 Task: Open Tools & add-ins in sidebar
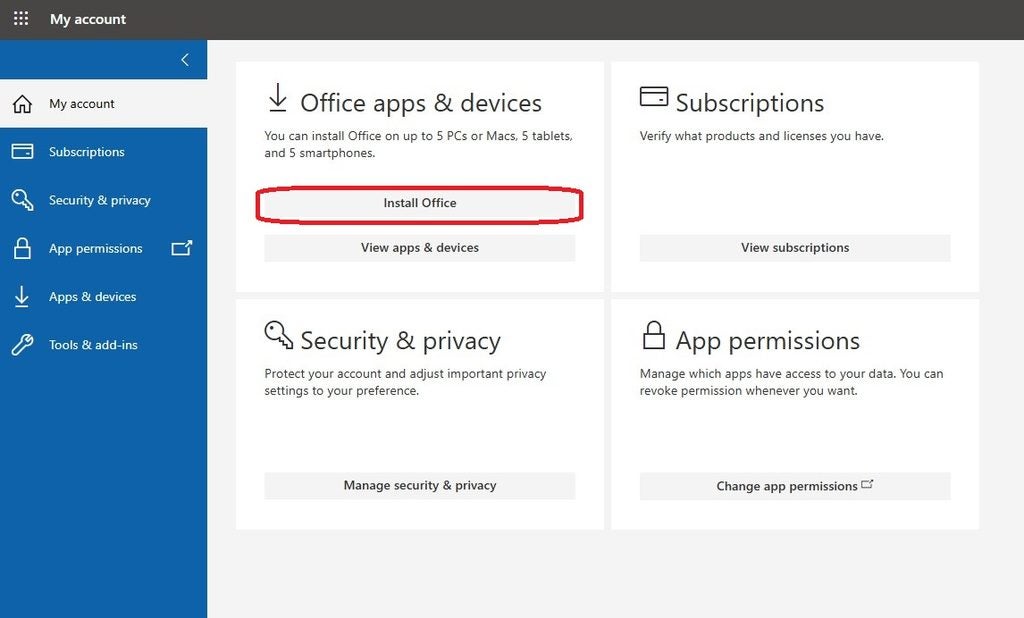pos(103,345)
